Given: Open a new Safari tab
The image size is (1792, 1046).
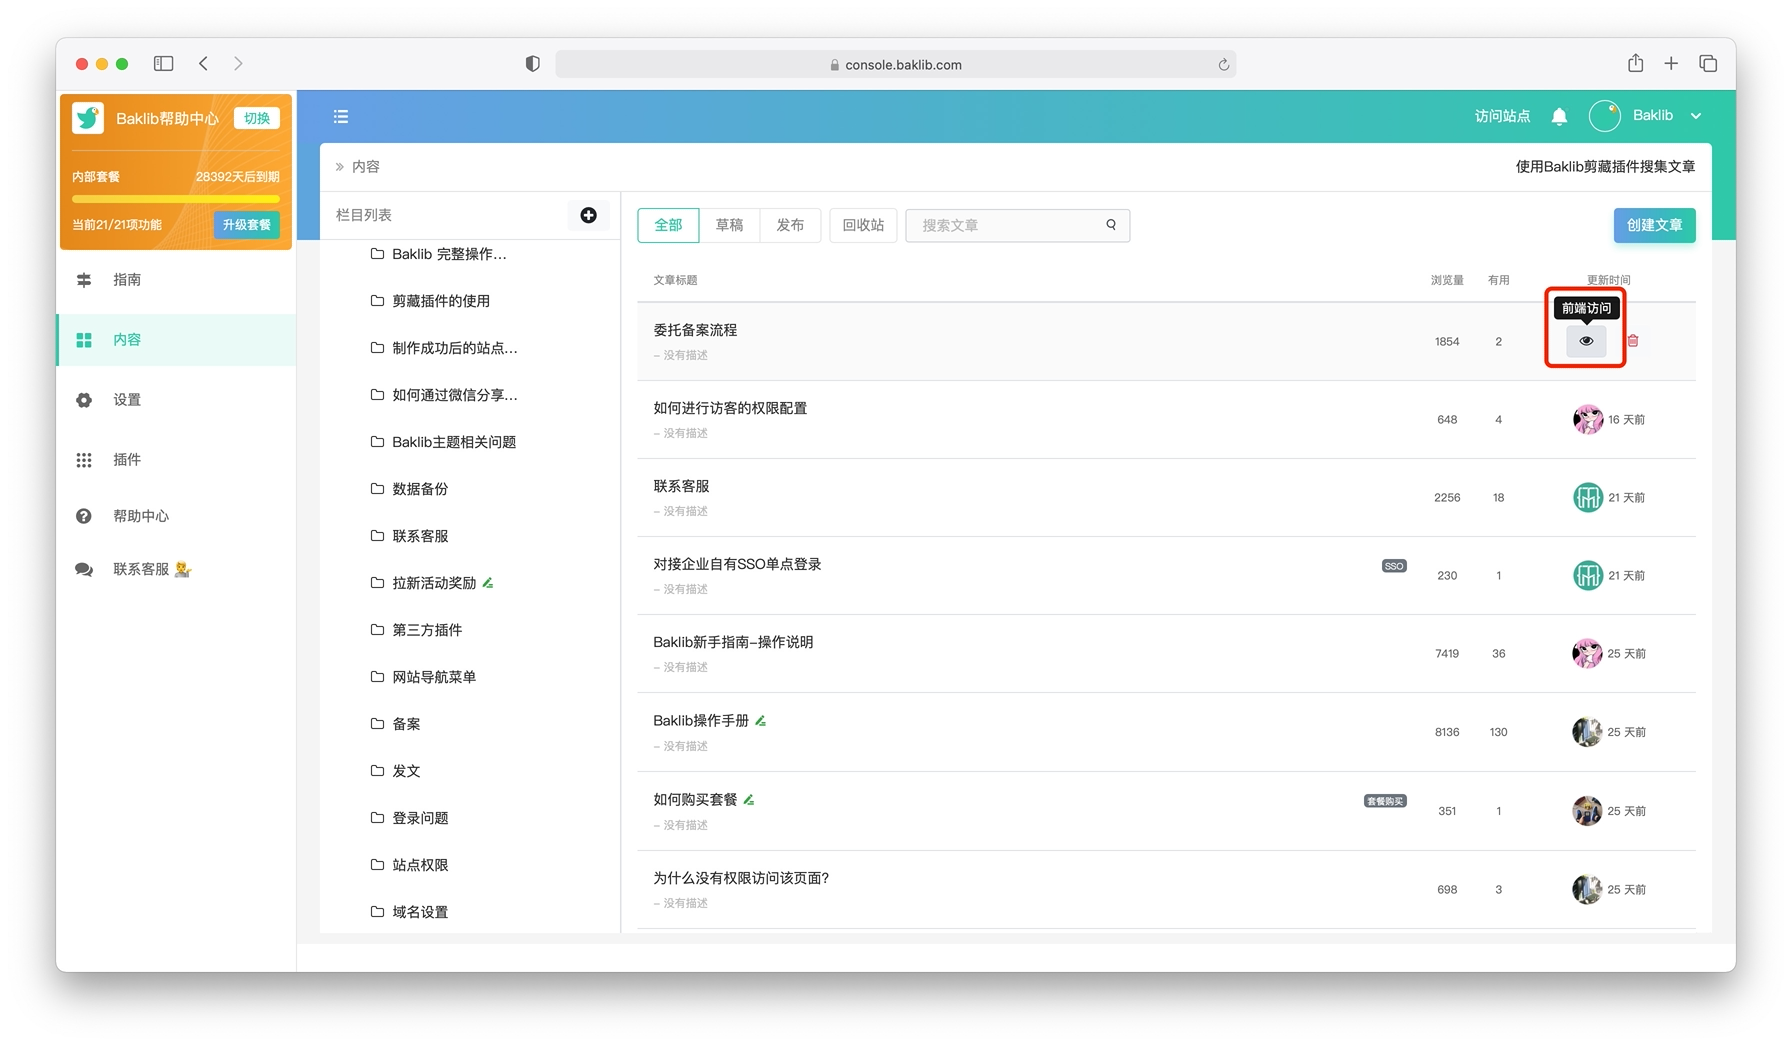Looking at the screenshot, I should (1671, 63).
